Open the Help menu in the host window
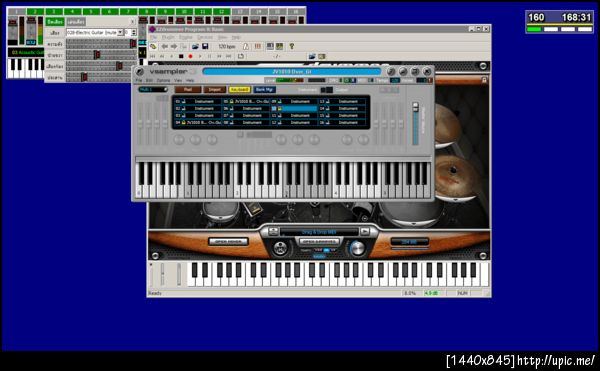The image size is (600, 371). [x=236, y=37]
